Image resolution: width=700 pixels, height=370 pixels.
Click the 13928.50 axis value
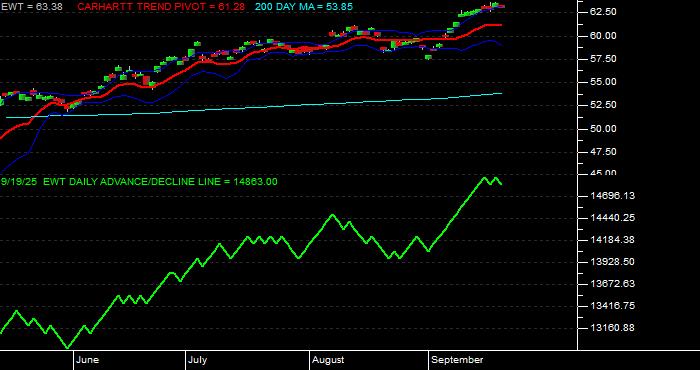613,262
